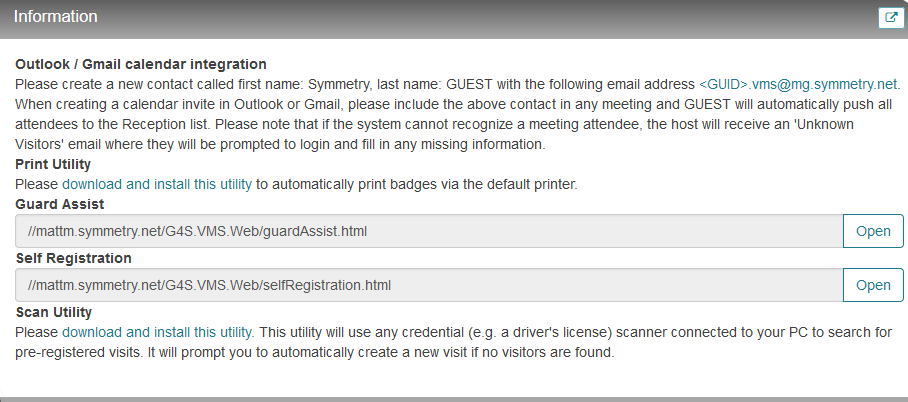Download the Print Utility installer link
The width and height of the screenshot is (908, 402).
[157, 184]
